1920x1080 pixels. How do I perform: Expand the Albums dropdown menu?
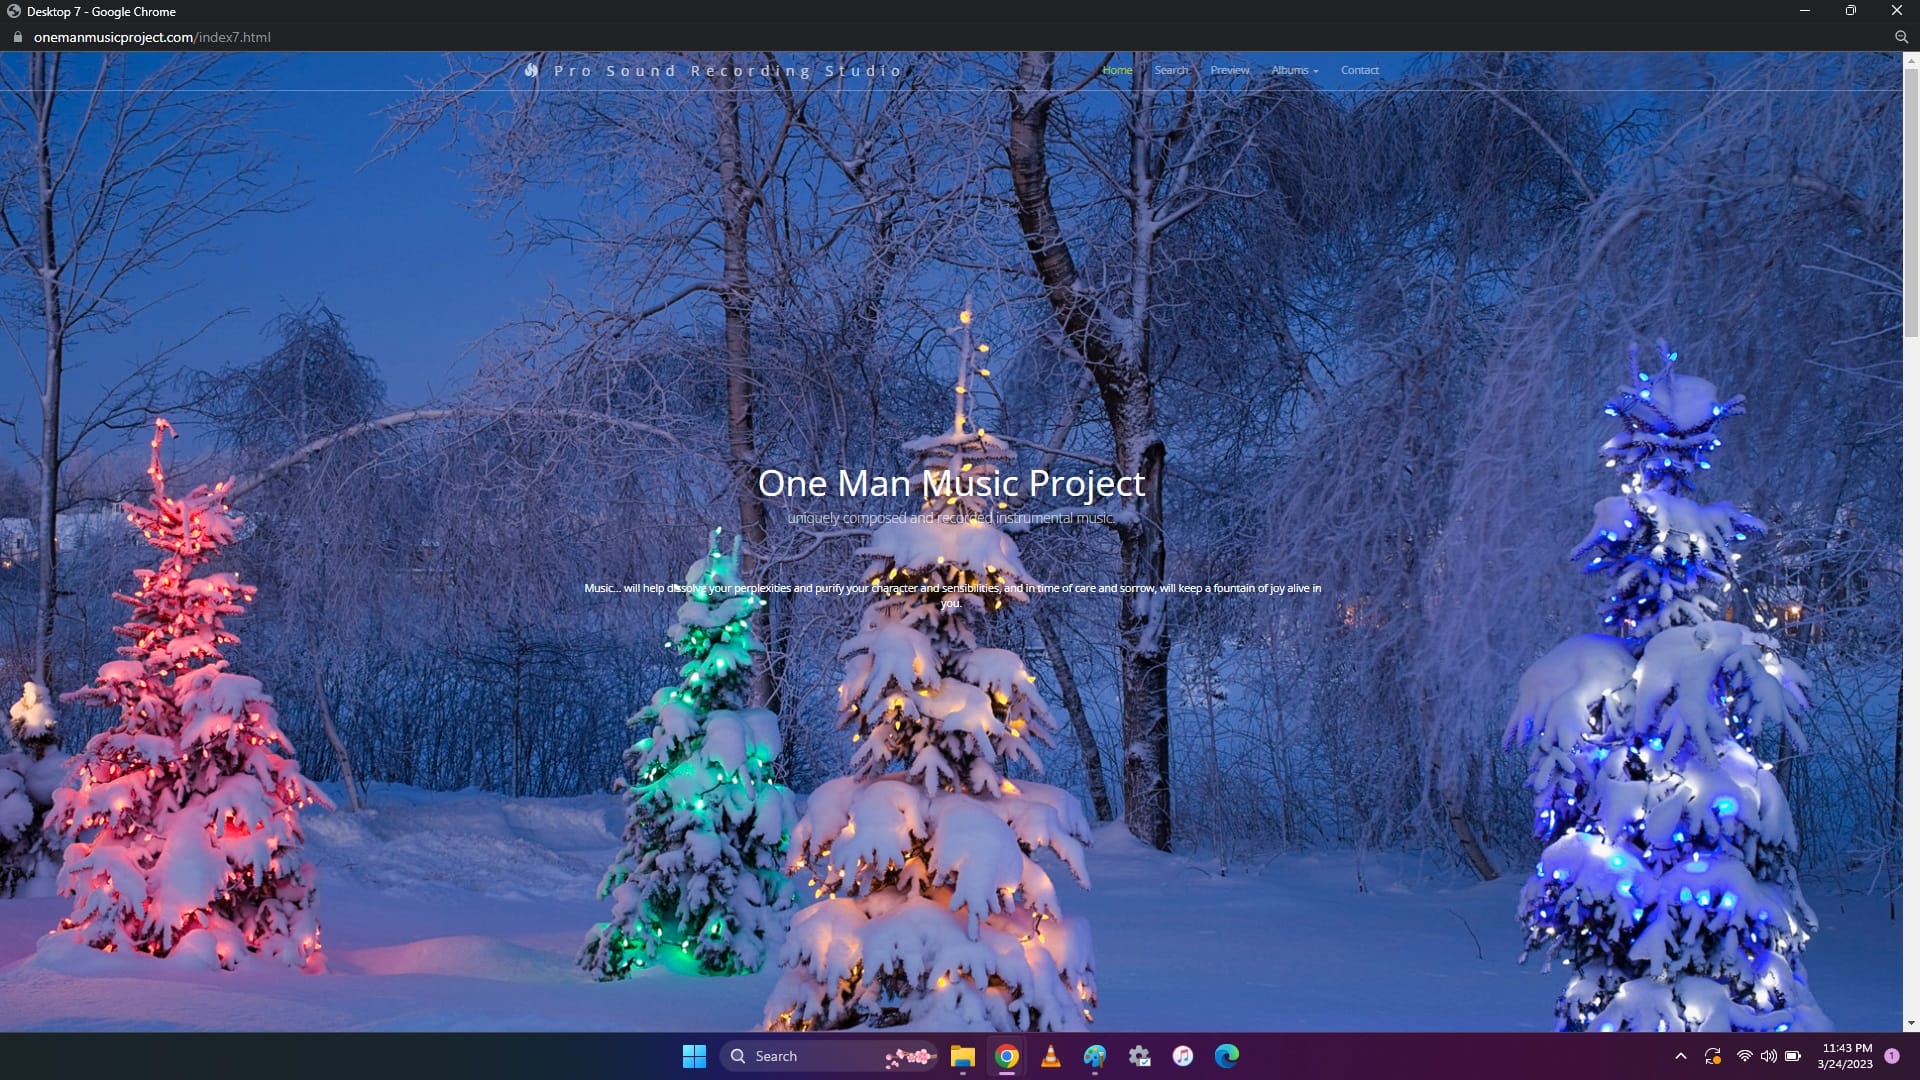tap(1294, 70)
